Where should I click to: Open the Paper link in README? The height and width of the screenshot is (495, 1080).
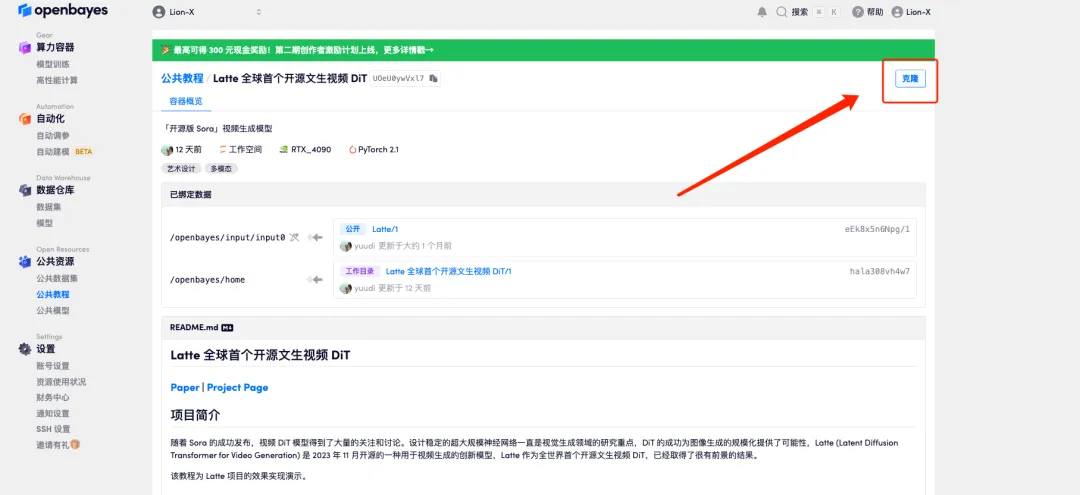[x=185, y=387]
